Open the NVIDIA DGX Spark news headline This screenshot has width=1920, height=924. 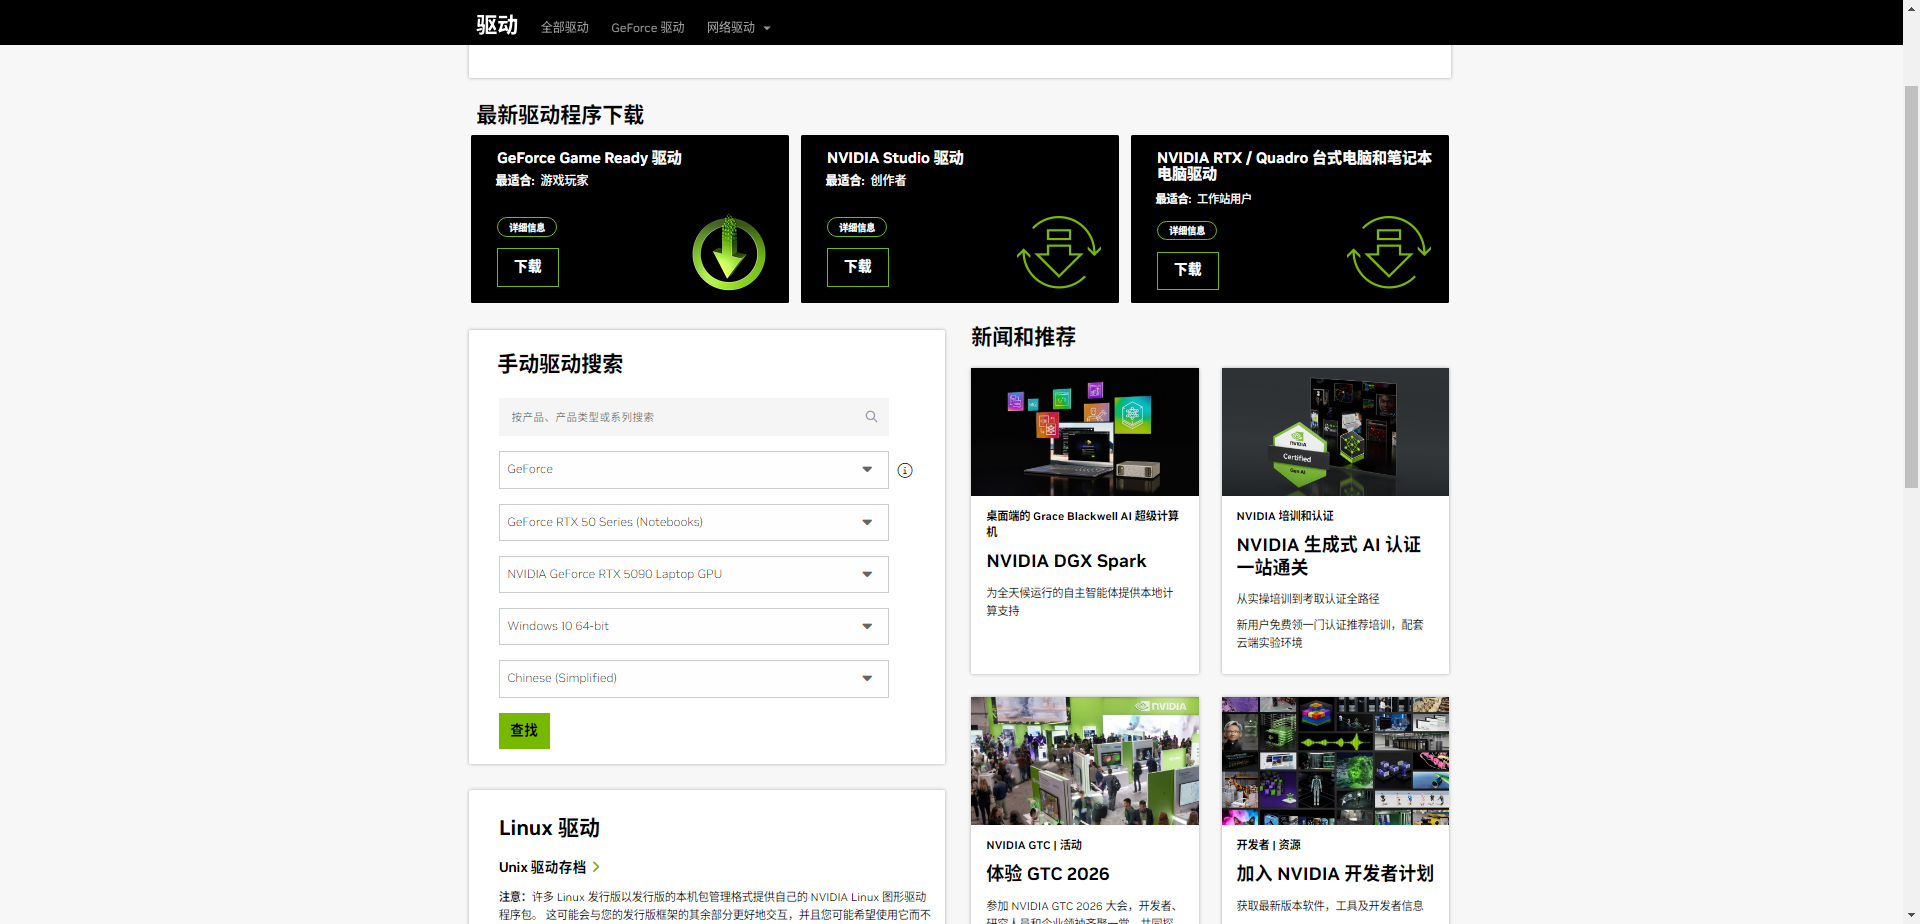(x=1067, y=561)
